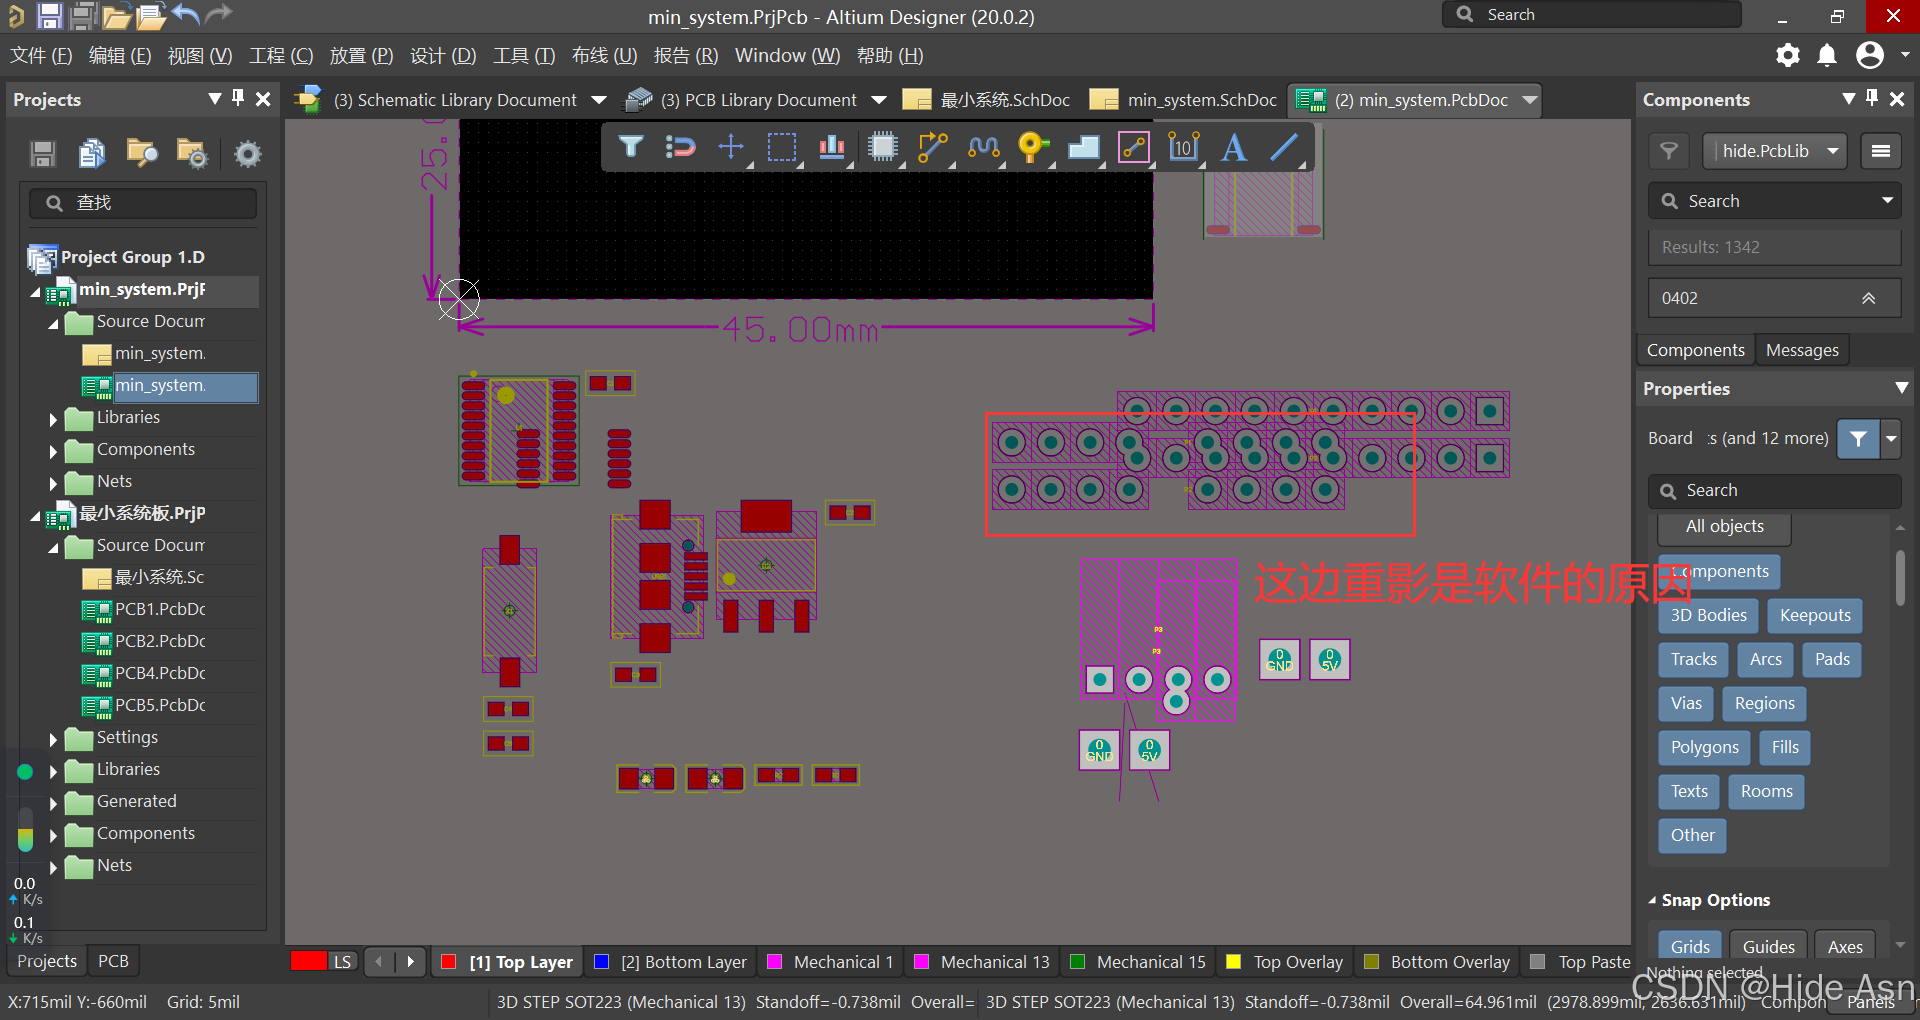Open the settings gear icon at top right

pyautogui.click(x=1788, y=55)
